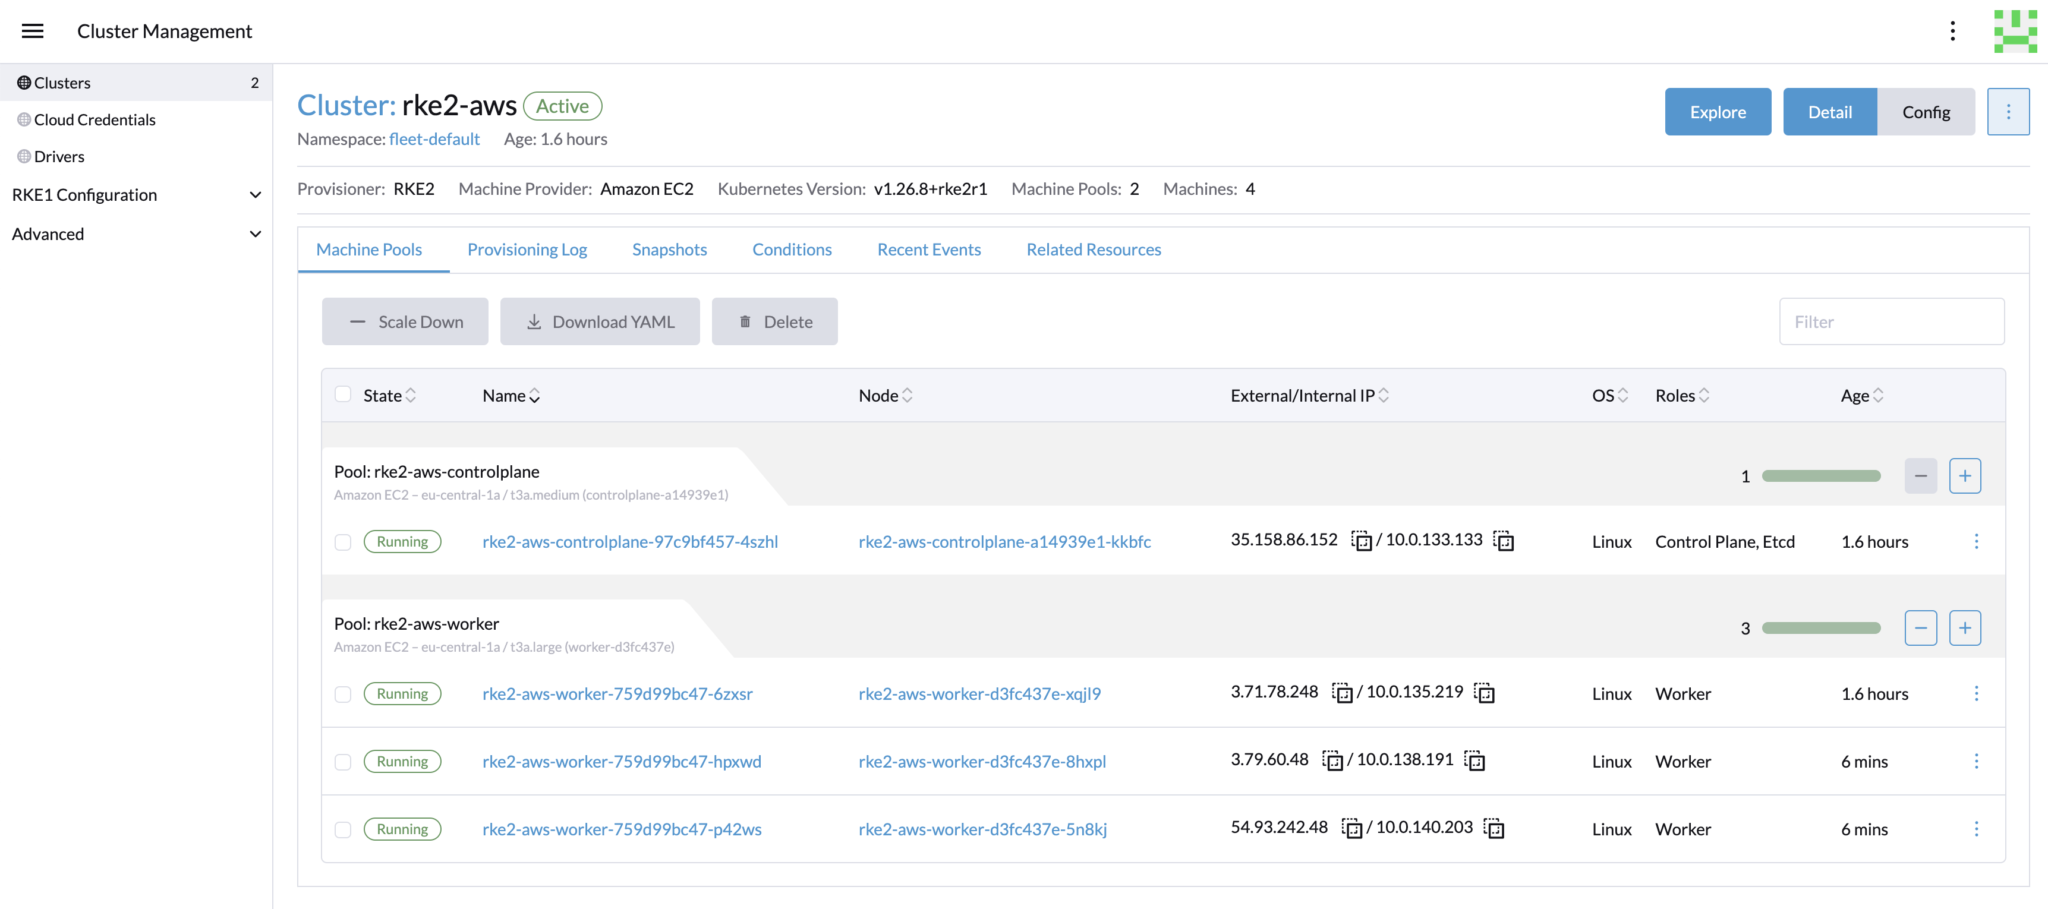Click the Explore button
The width and height of the screenshot is (2048, 909).
(x=1717, y=112)
